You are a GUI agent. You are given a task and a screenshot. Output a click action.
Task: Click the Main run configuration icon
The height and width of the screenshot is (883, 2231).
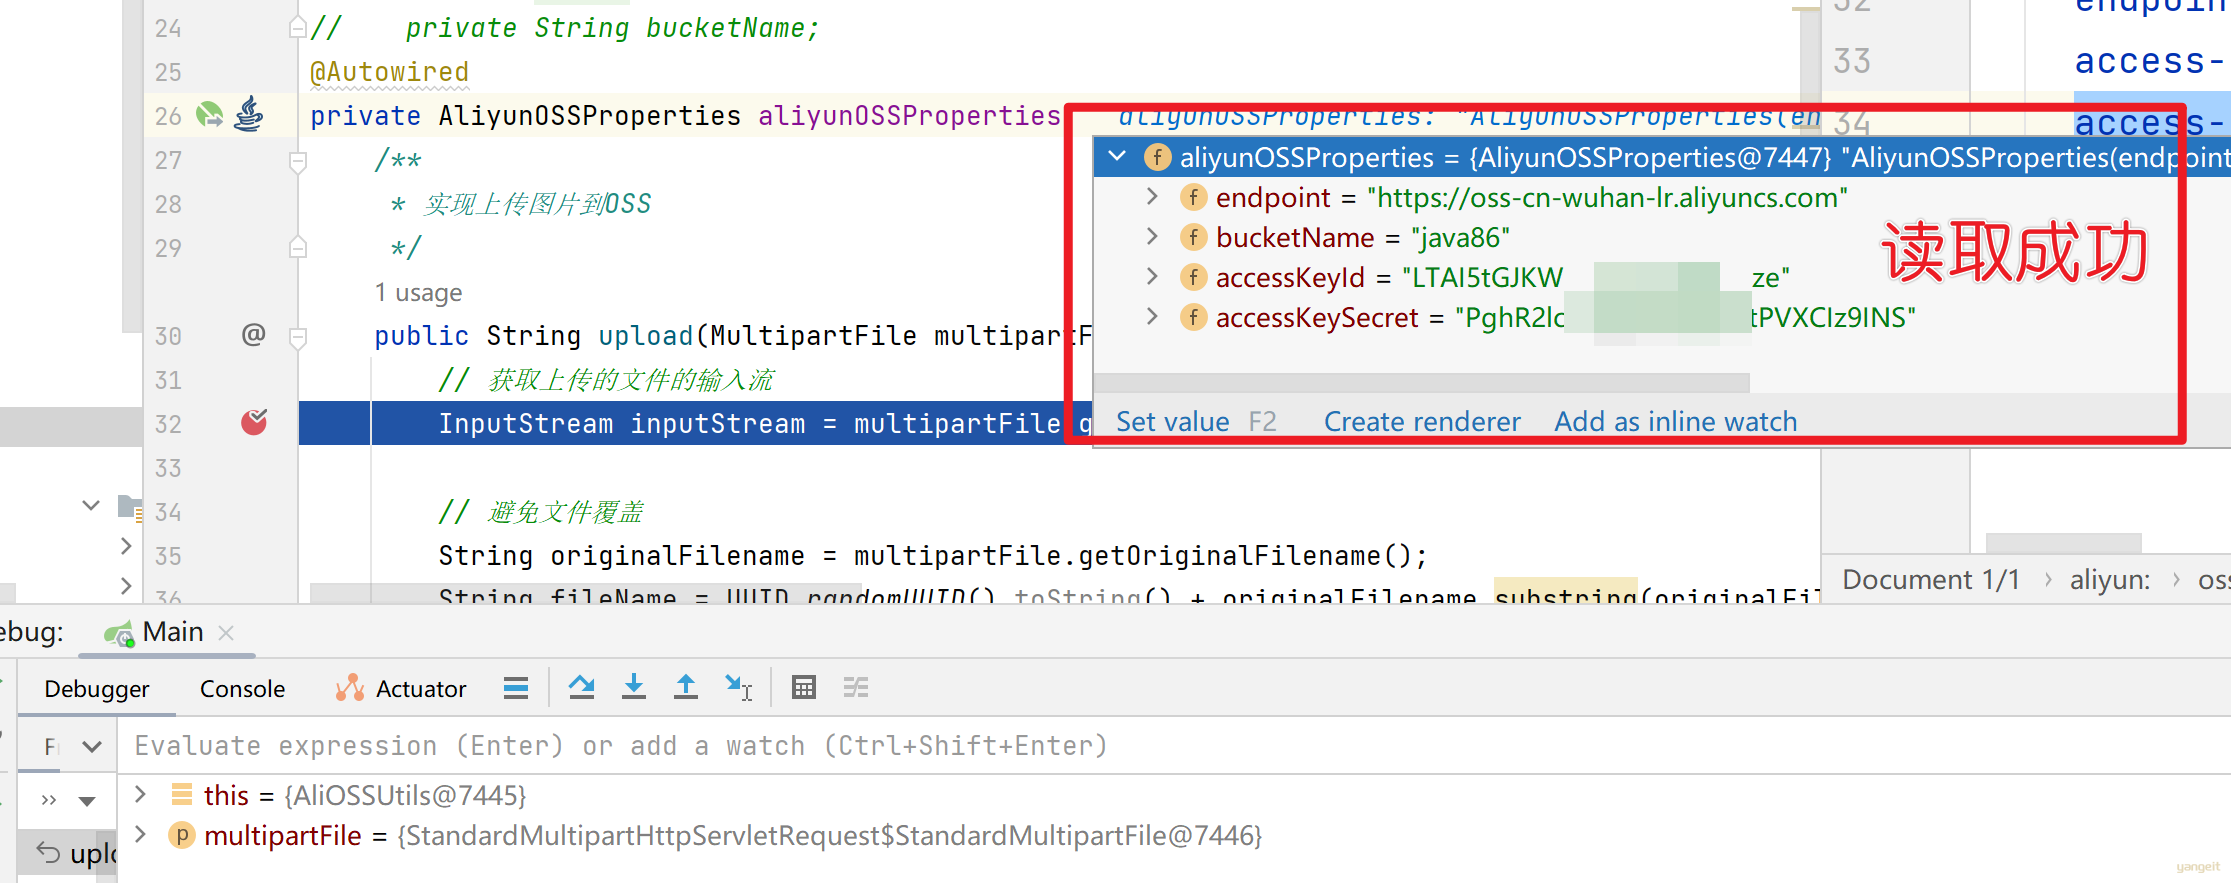point(119,633)
